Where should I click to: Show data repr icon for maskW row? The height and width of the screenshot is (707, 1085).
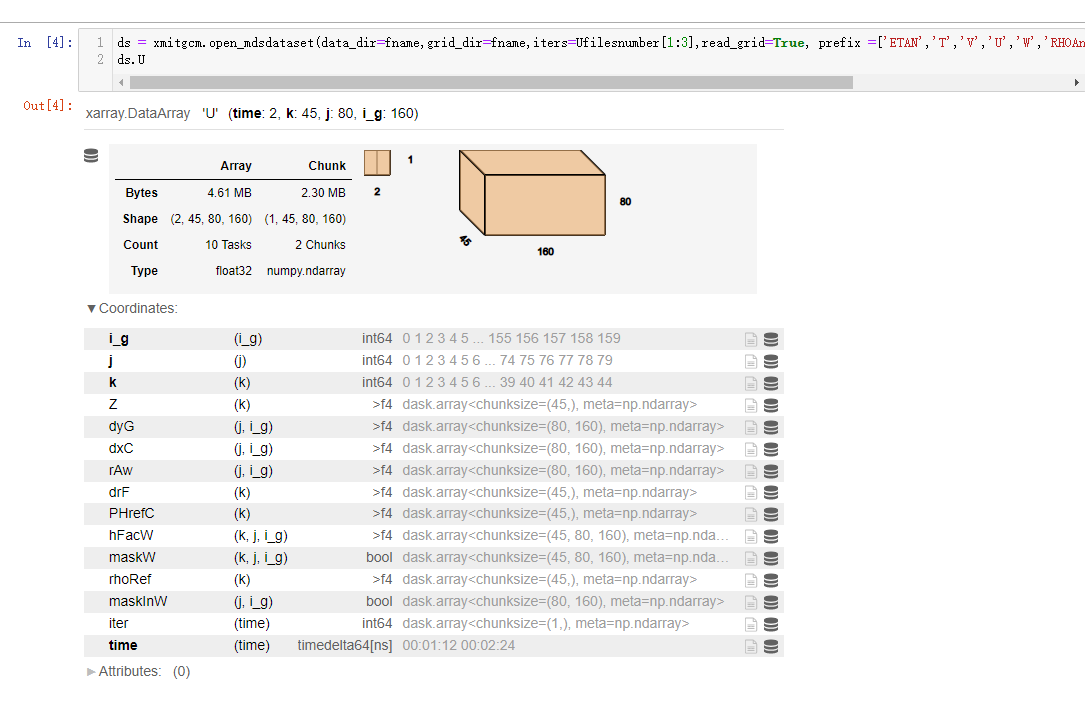click(x=771, y=558)
